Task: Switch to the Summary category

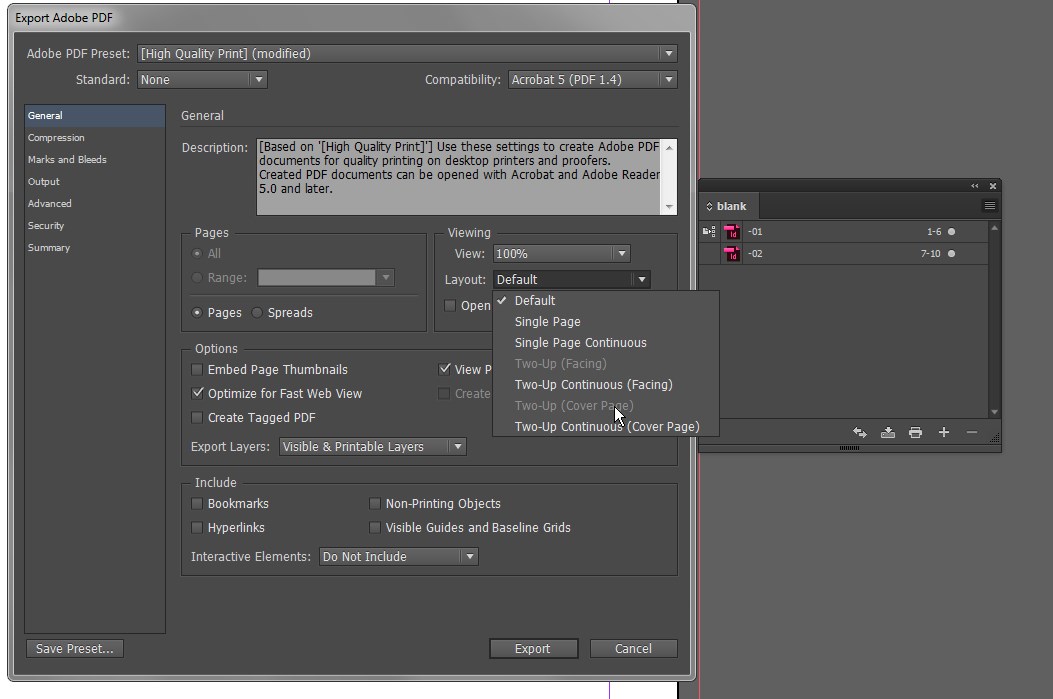Action: click(95, 248)
